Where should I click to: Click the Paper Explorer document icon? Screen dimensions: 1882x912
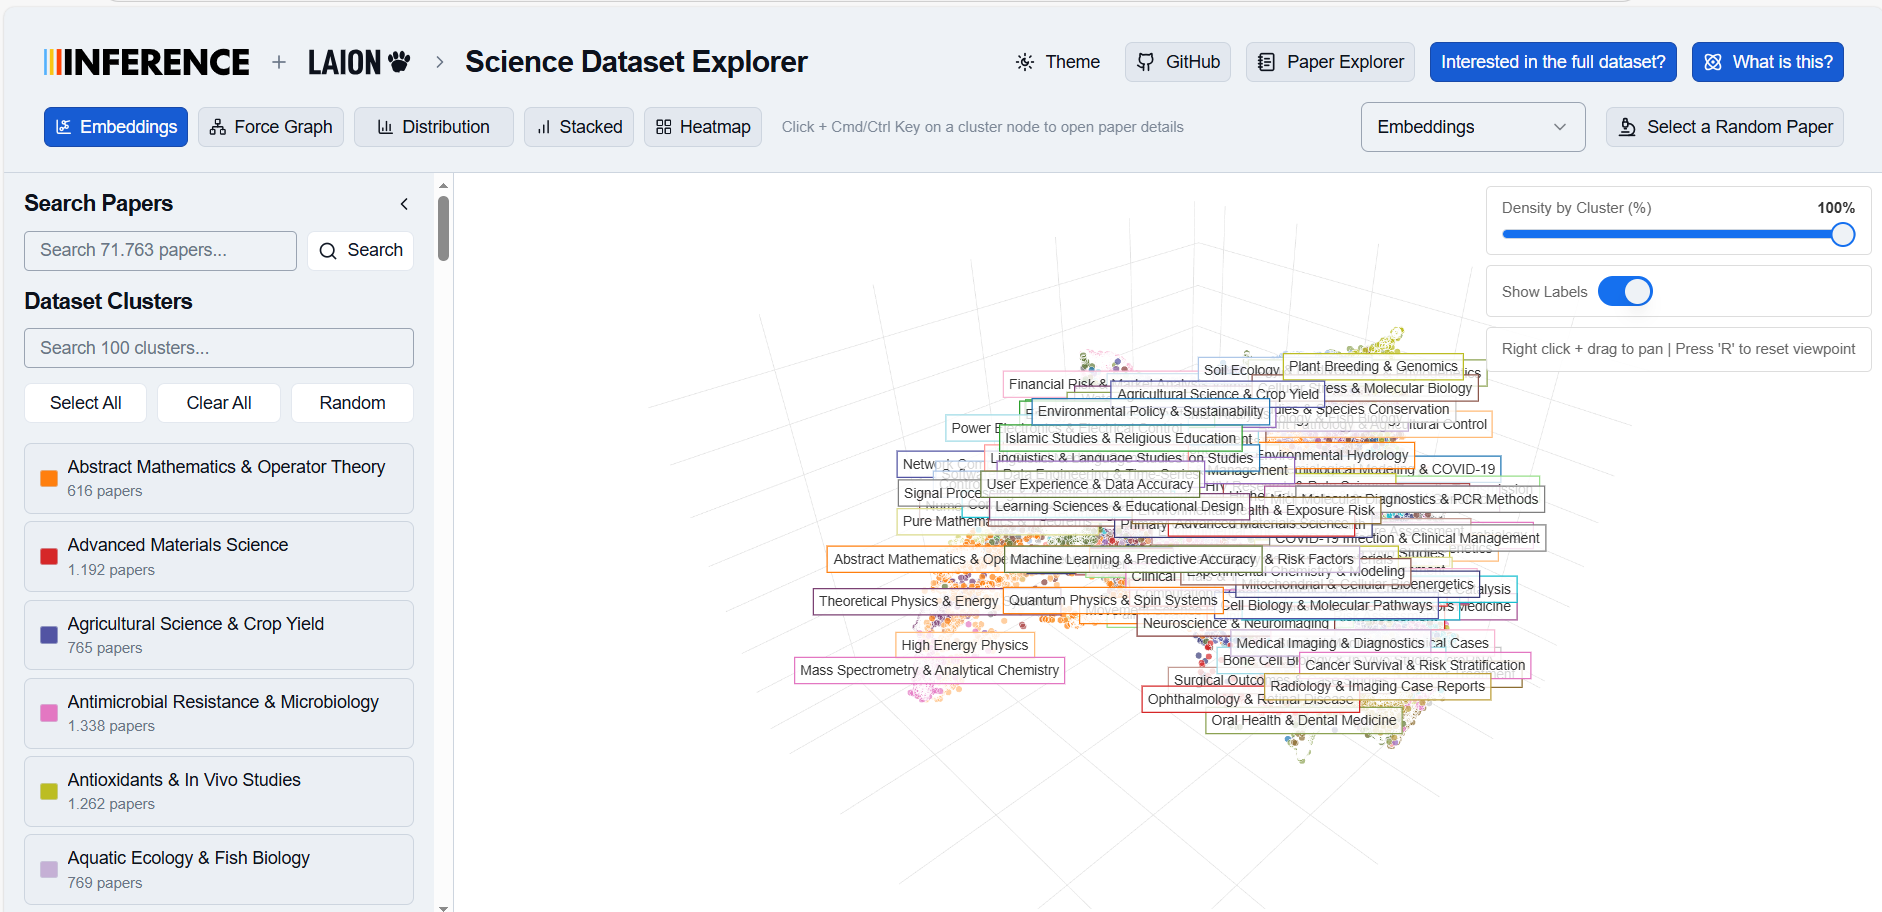point(1266,62)
